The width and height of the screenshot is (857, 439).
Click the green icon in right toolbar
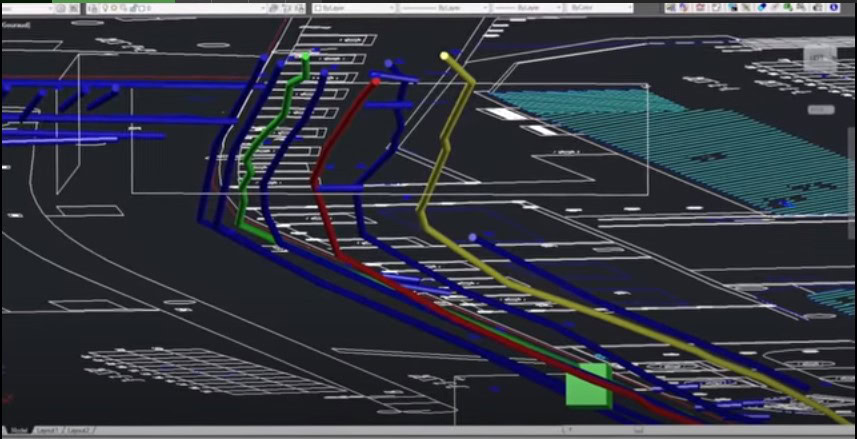coord(788,8)
